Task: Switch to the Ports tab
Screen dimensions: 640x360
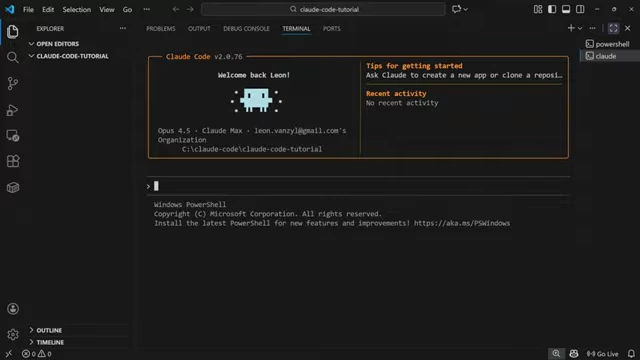Action: click(331, 29)
